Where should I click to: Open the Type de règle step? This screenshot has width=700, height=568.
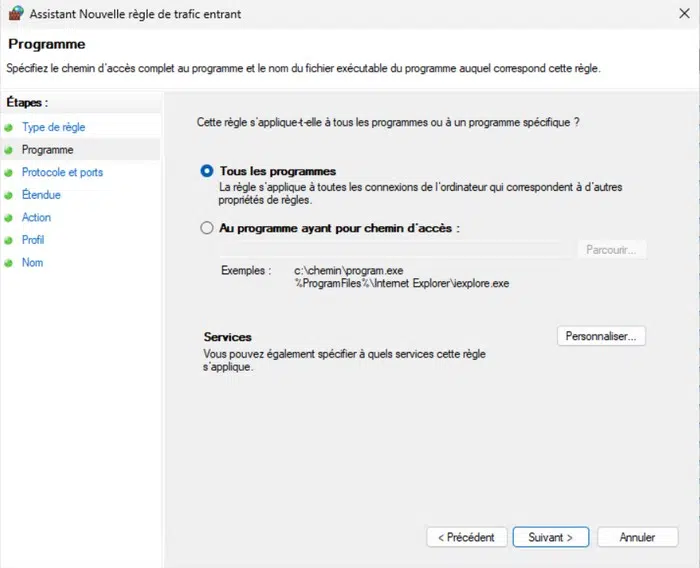(x=53, y=127)
